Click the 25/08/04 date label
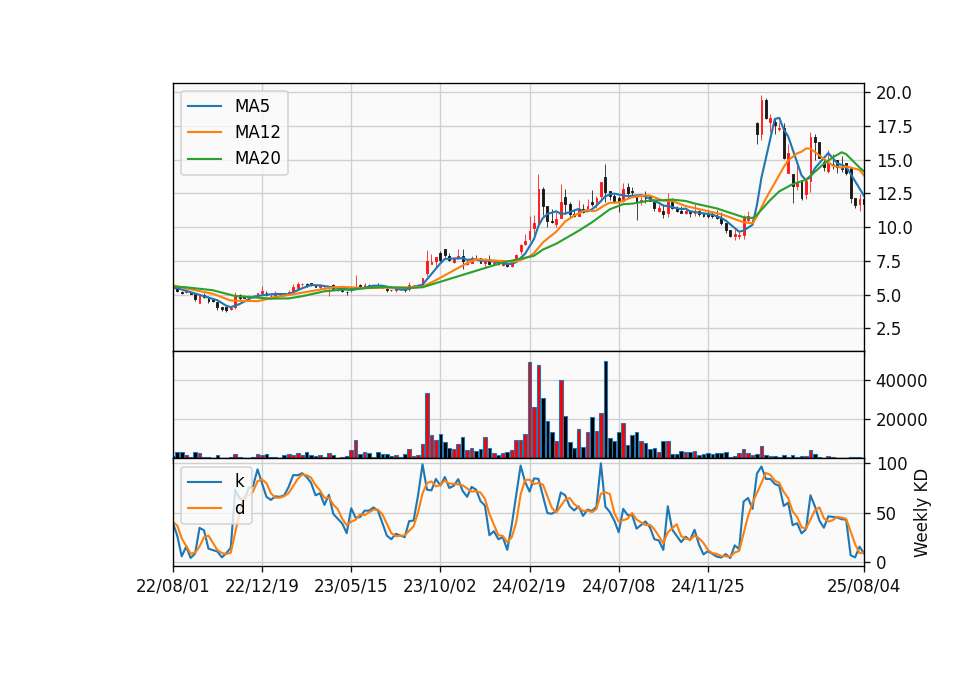 point(864,586)
